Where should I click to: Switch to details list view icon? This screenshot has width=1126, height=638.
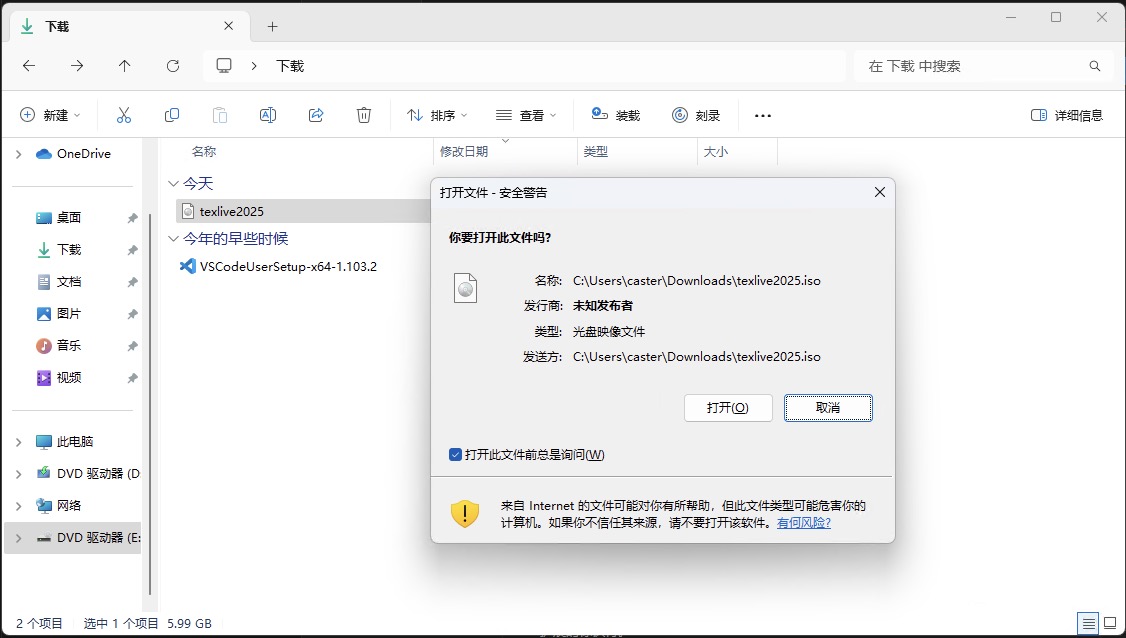[1089, 623]
